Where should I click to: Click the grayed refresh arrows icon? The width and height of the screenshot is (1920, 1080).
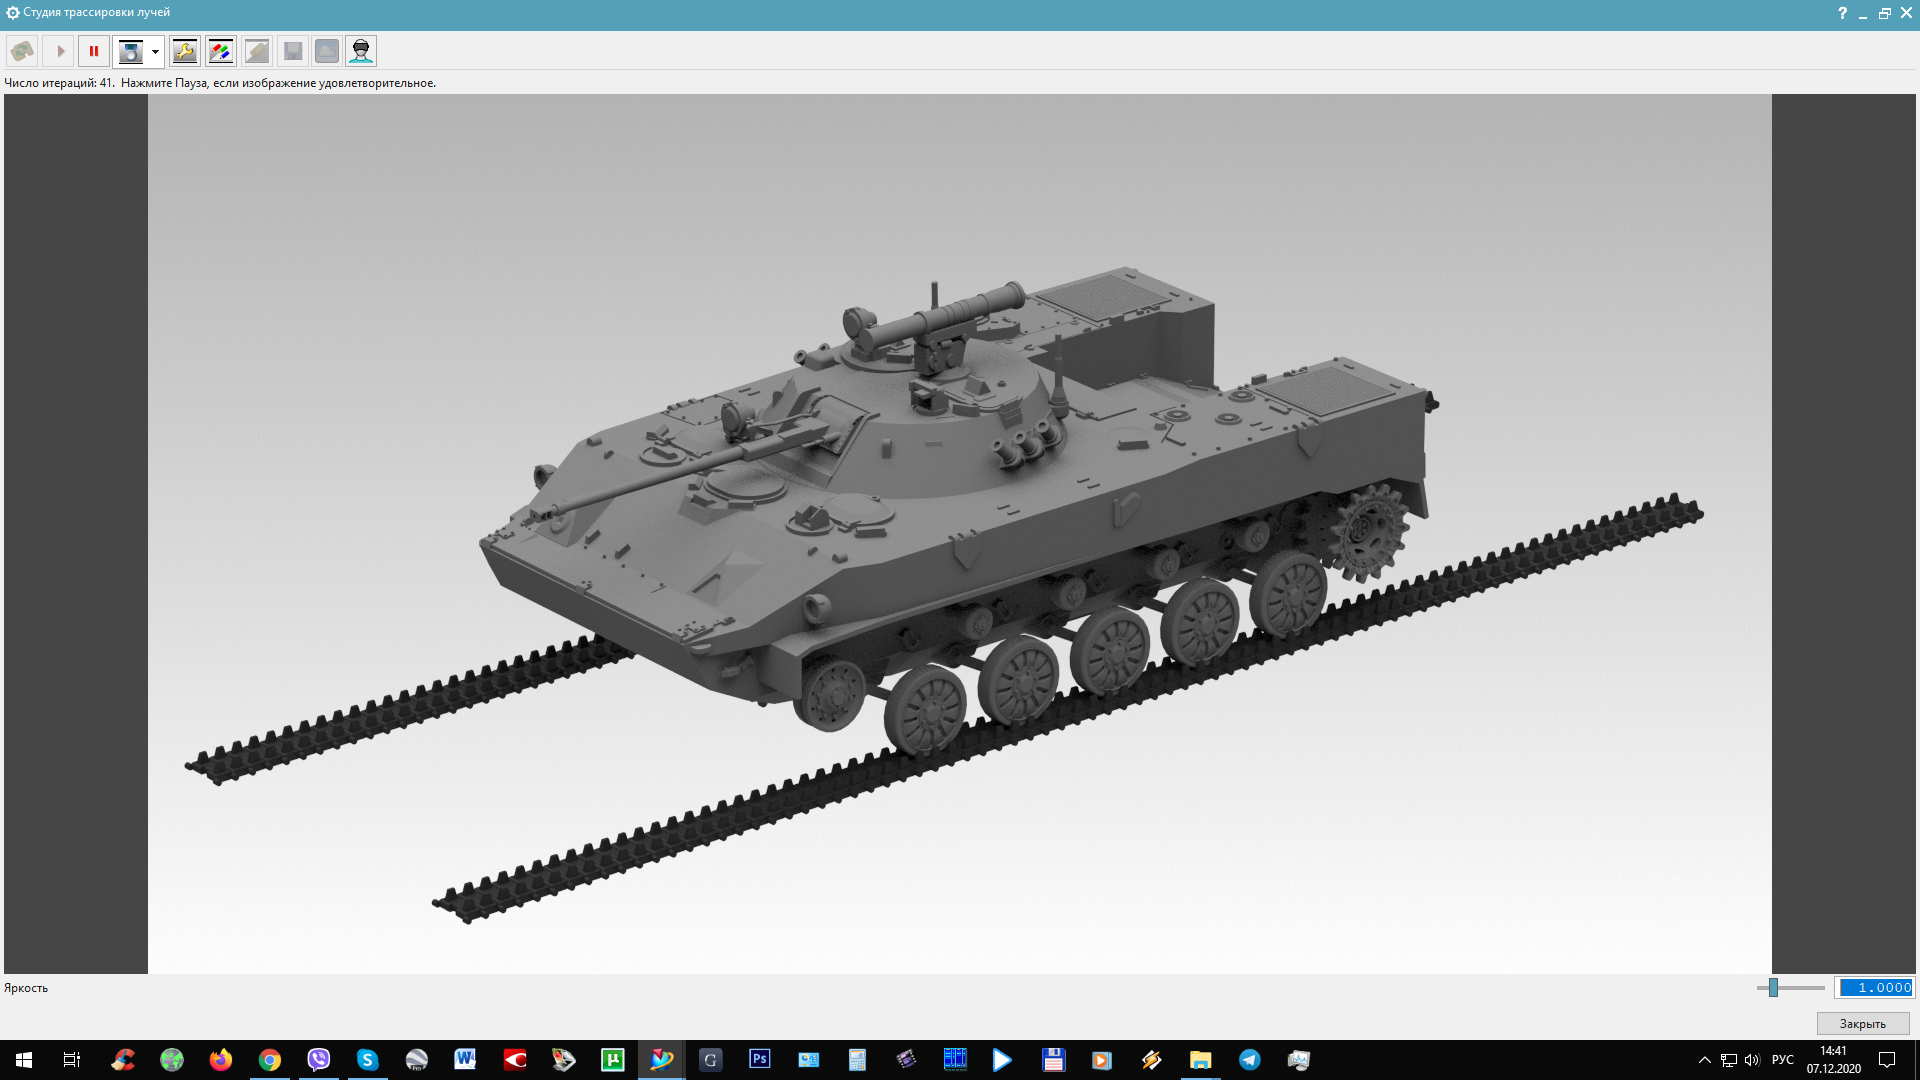pos(22,51)
